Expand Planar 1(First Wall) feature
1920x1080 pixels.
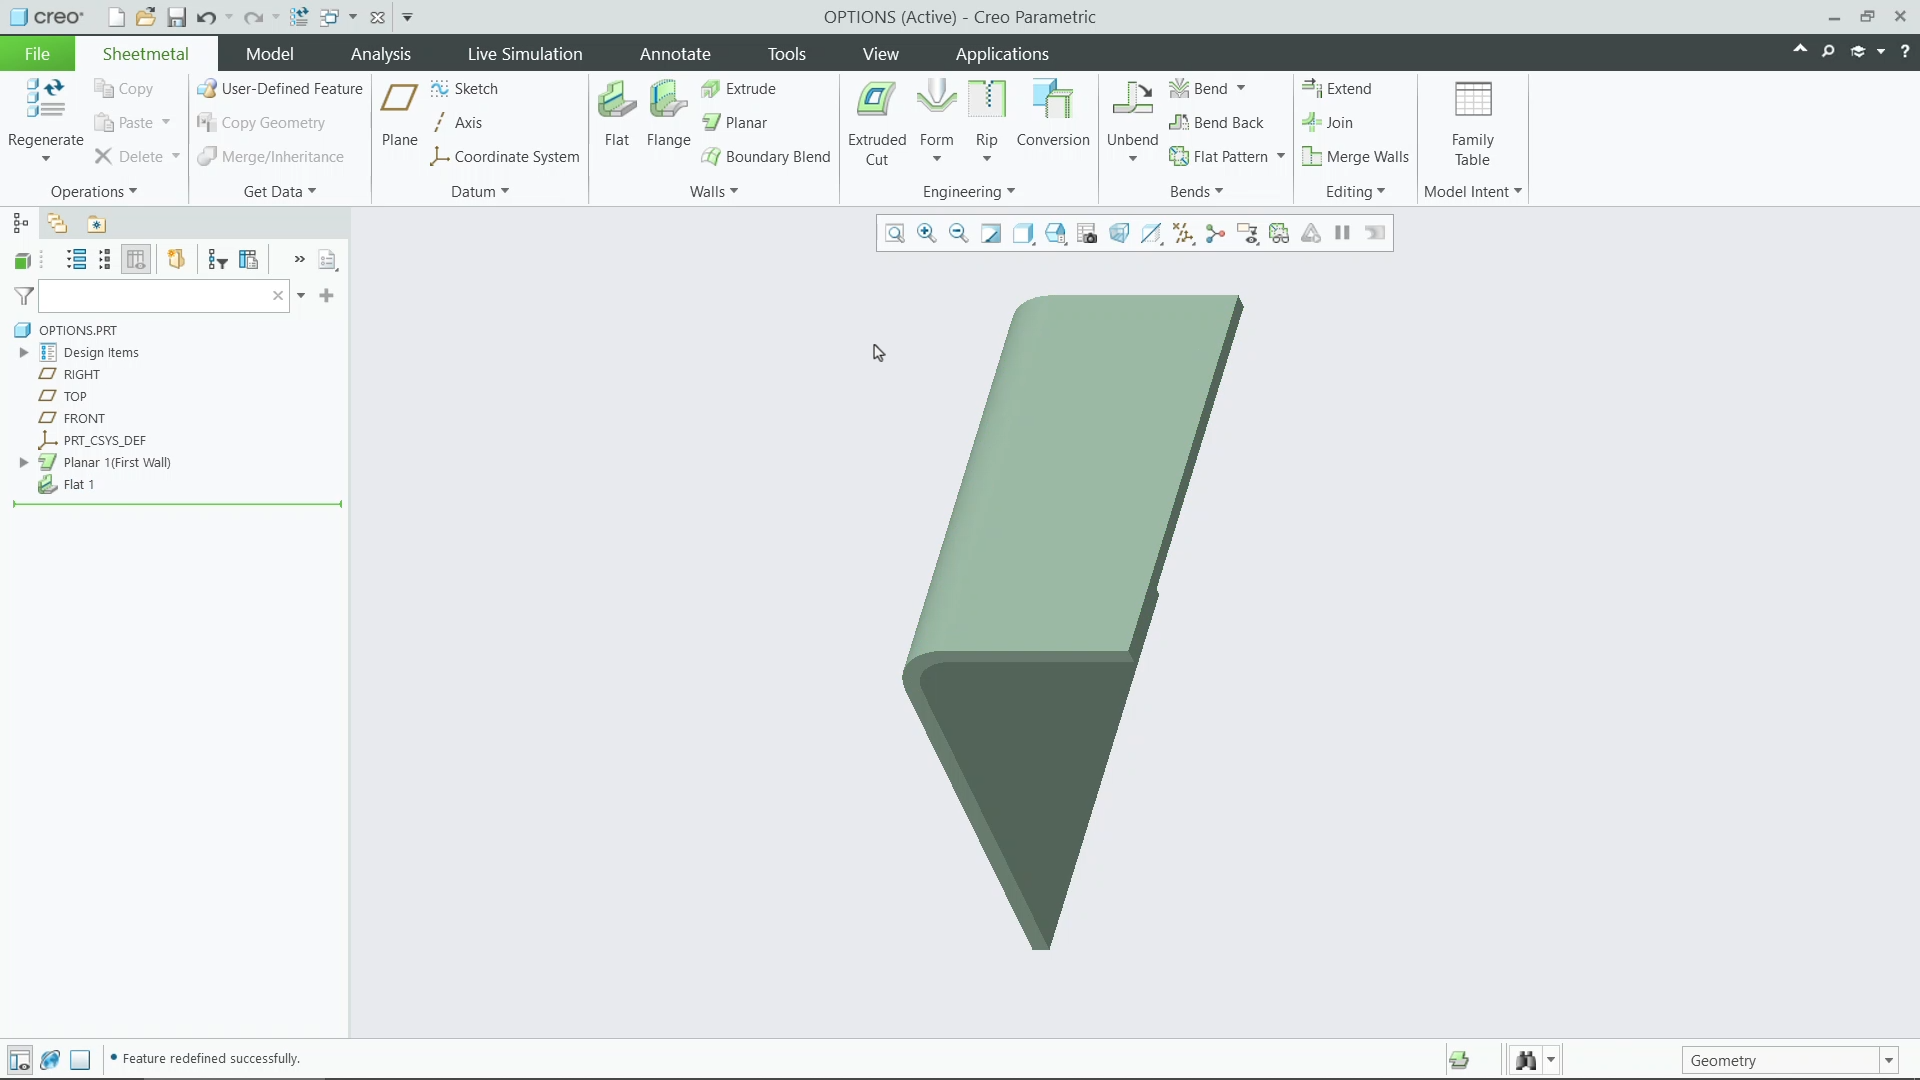click(23, 462)
